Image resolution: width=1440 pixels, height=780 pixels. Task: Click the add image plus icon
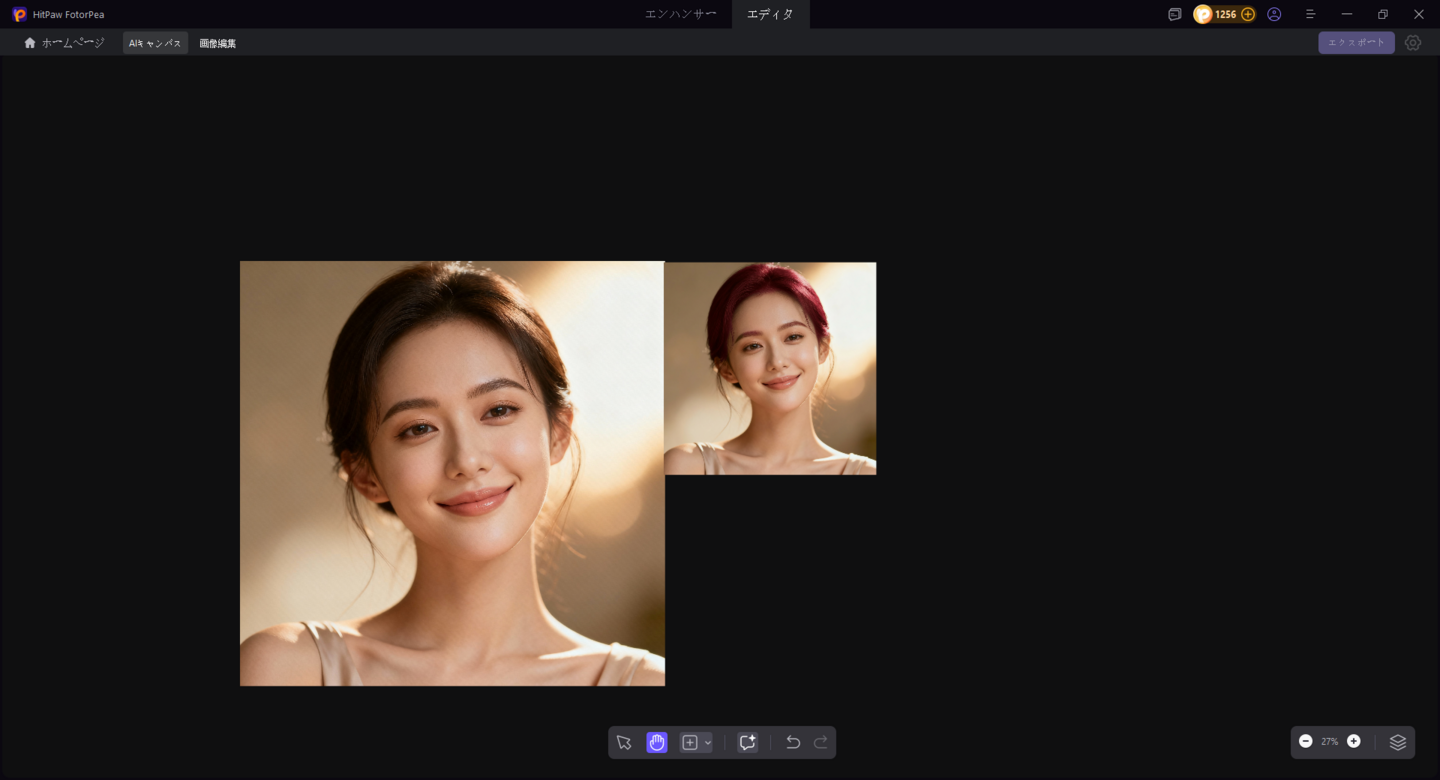pos(690,742)
